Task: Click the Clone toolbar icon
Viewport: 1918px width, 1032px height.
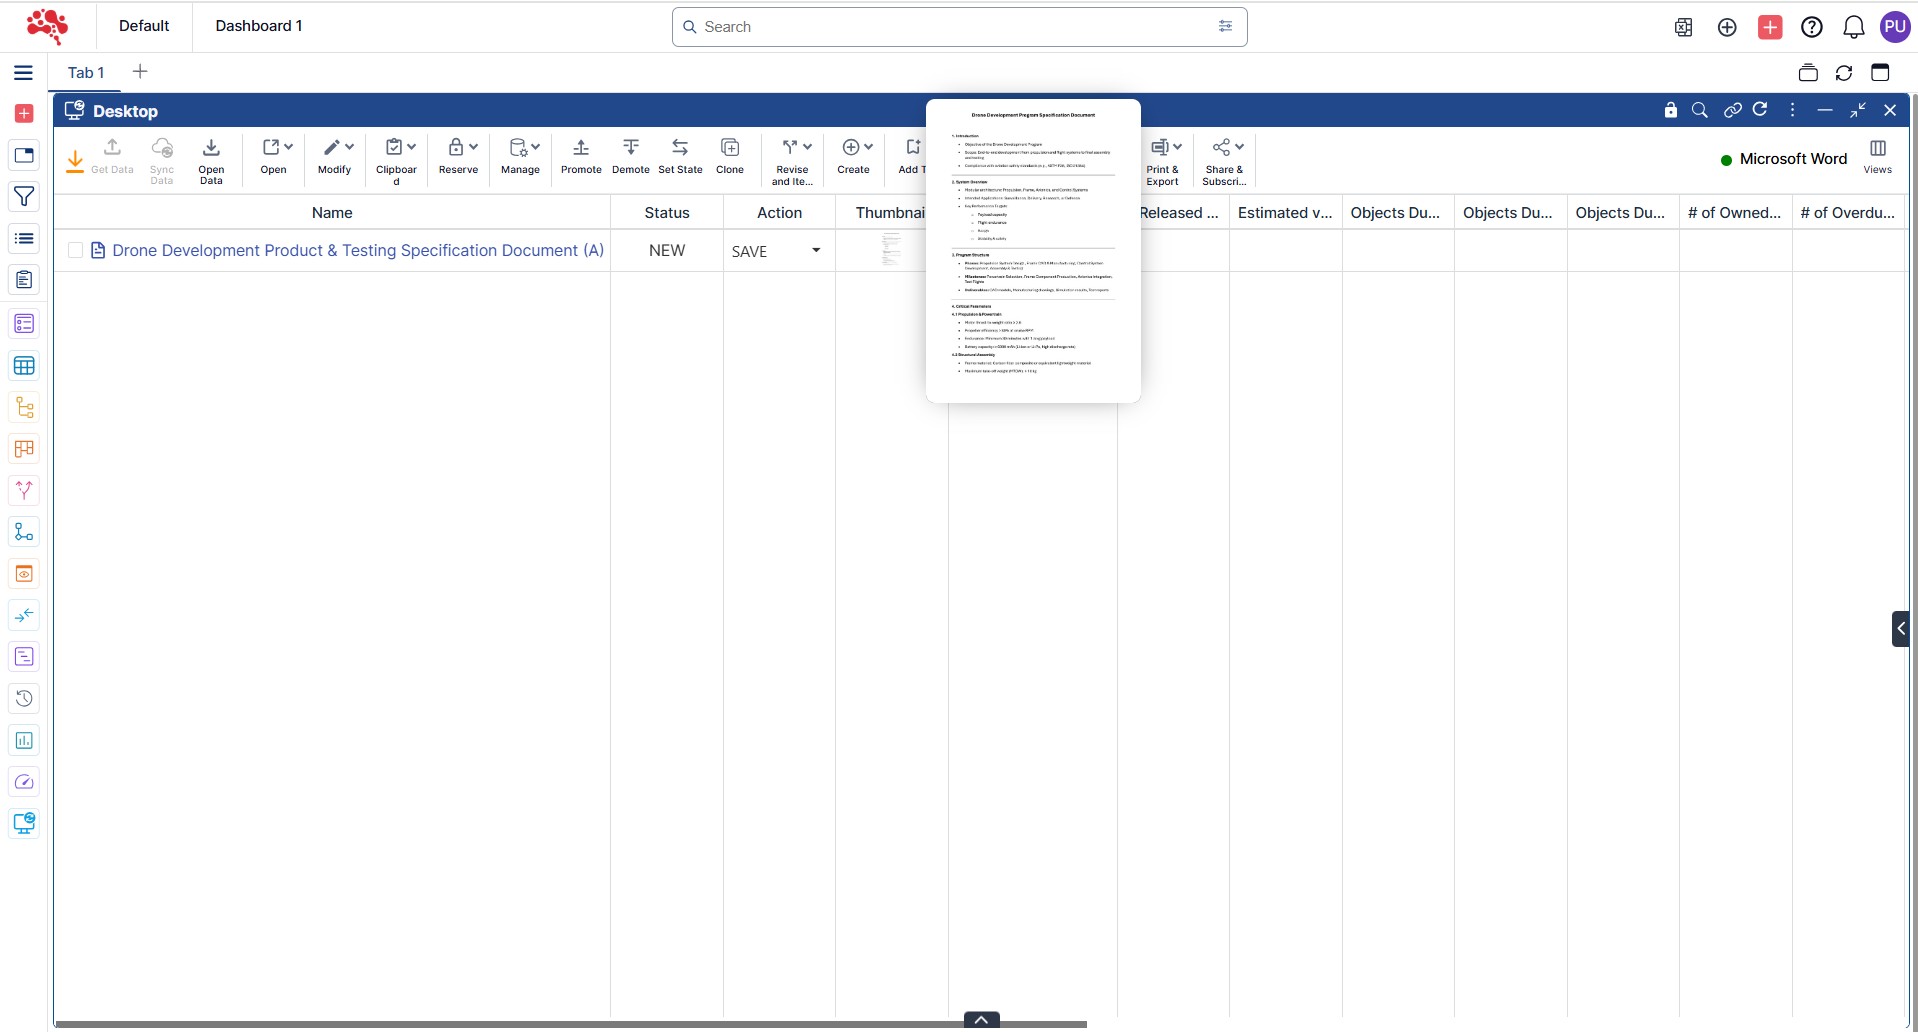Action: tap(730, 148)
